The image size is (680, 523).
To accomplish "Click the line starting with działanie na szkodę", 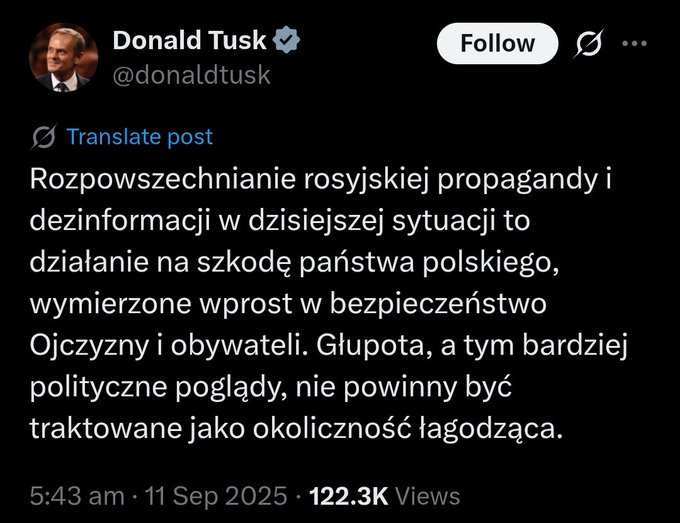I will tap(294, 262).
